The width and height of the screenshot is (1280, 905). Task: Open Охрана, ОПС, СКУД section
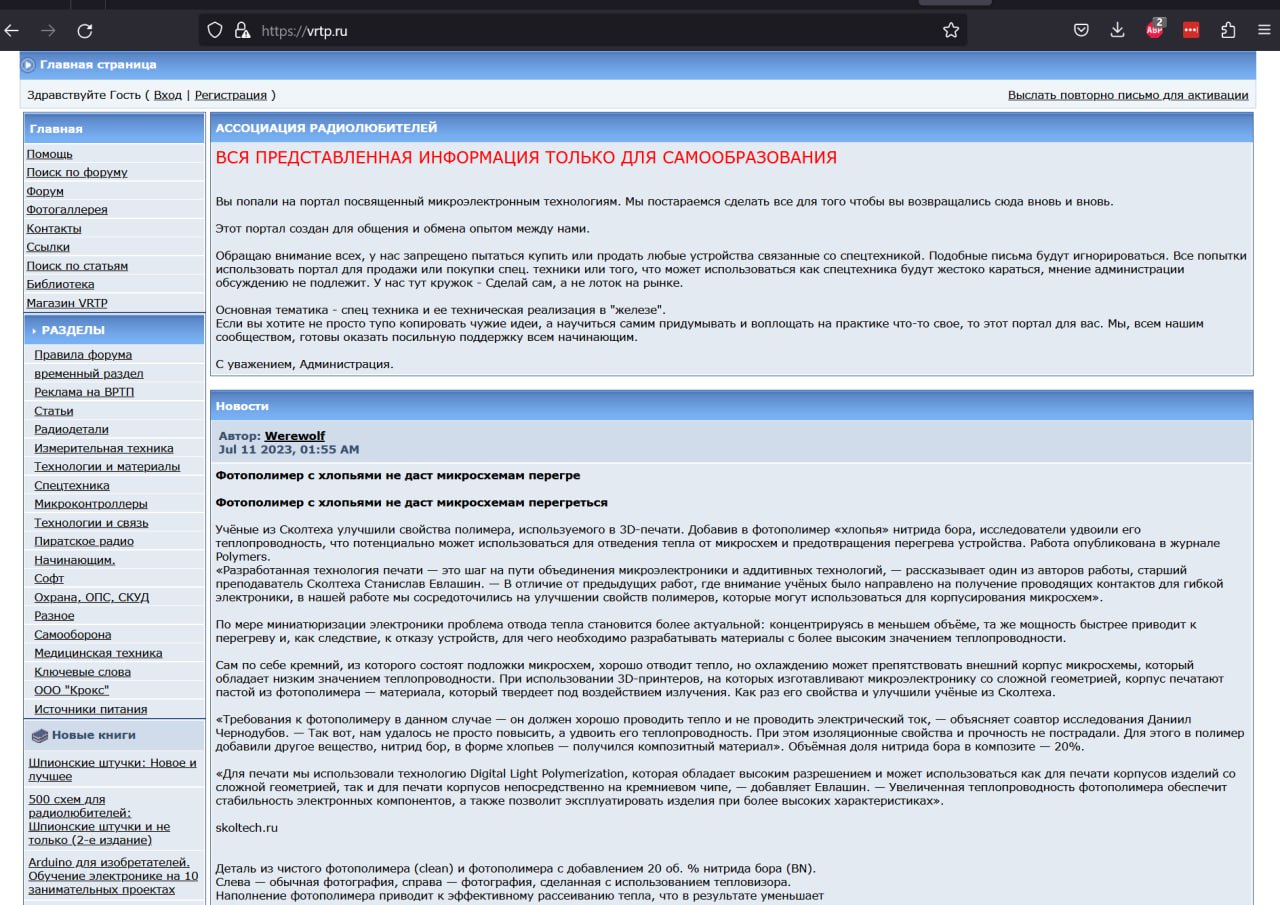(92, 597)
